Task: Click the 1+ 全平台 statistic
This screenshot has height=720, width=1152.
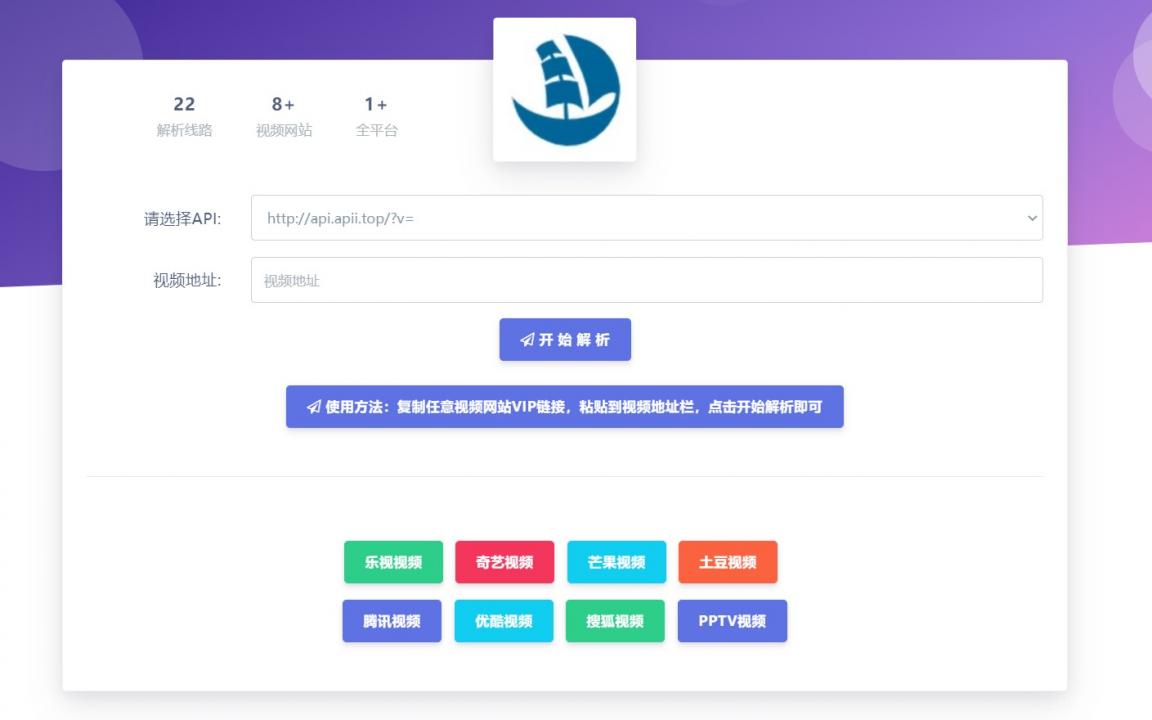Action: 376,116
